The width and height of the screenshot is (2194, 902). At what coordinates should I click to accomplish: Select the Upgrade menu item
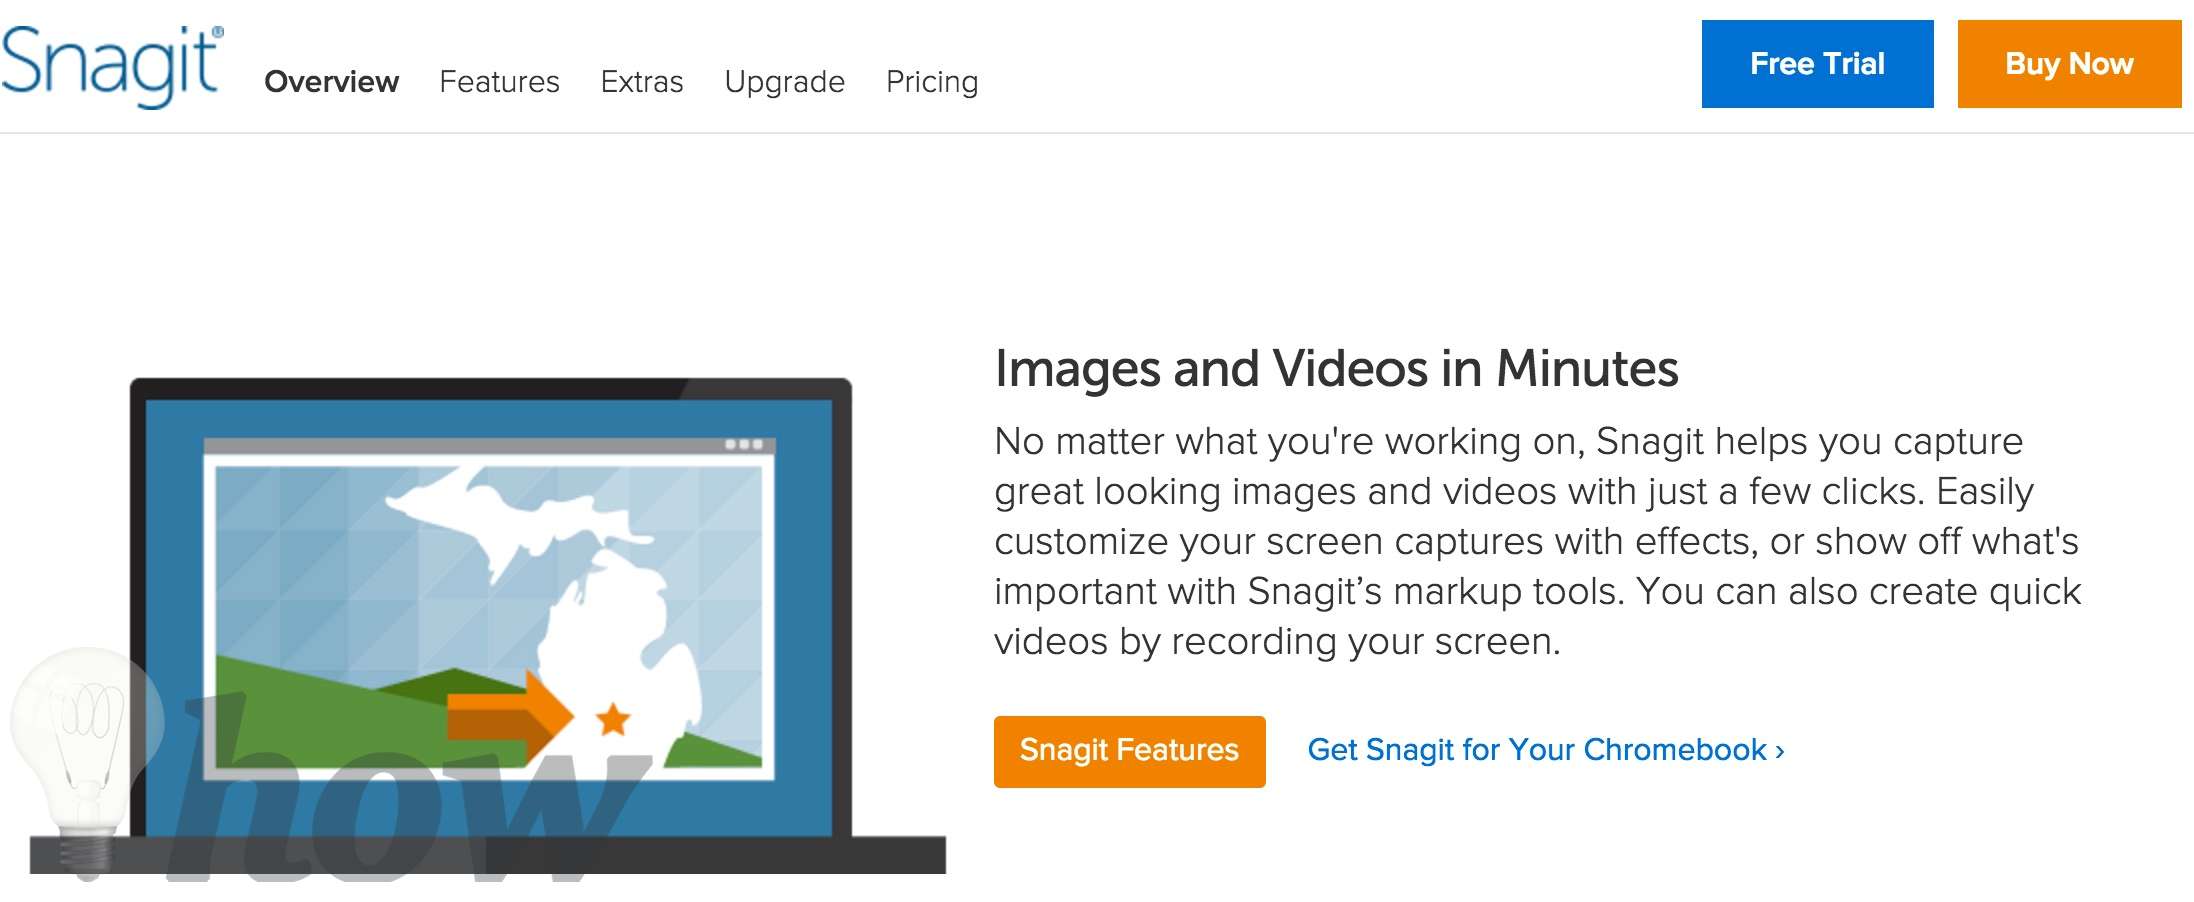[x=784, y=82]
